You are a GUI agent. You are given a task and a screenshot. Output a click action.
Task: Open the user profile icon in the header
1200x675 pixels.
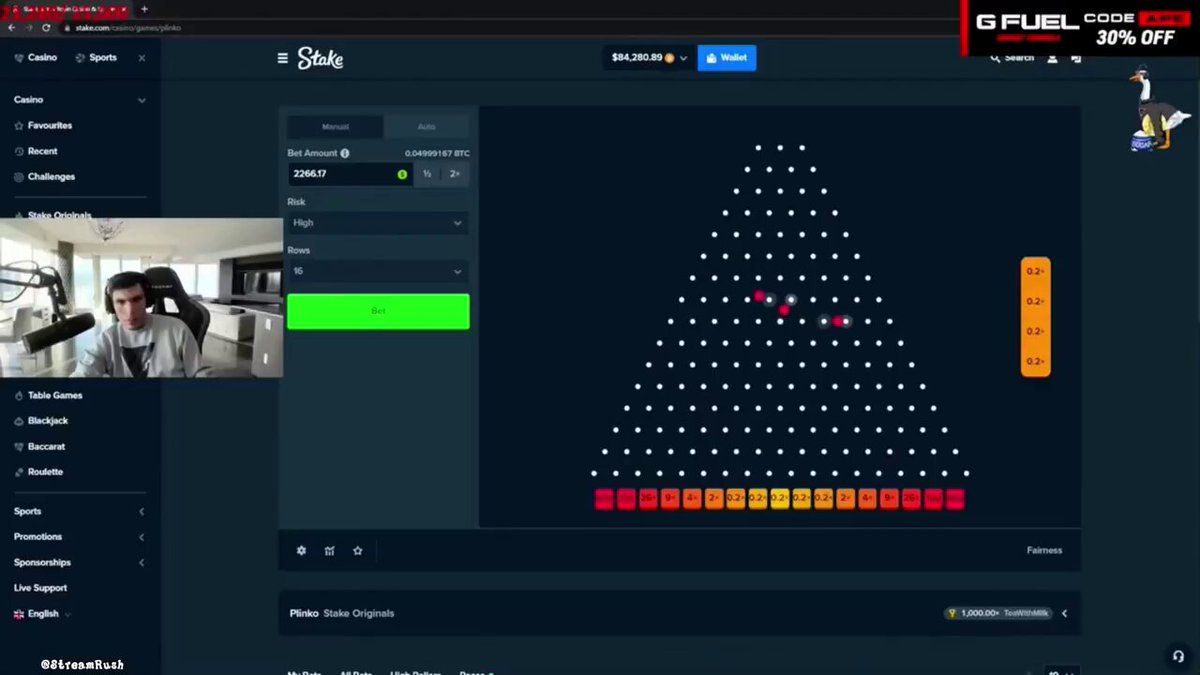1052,59
